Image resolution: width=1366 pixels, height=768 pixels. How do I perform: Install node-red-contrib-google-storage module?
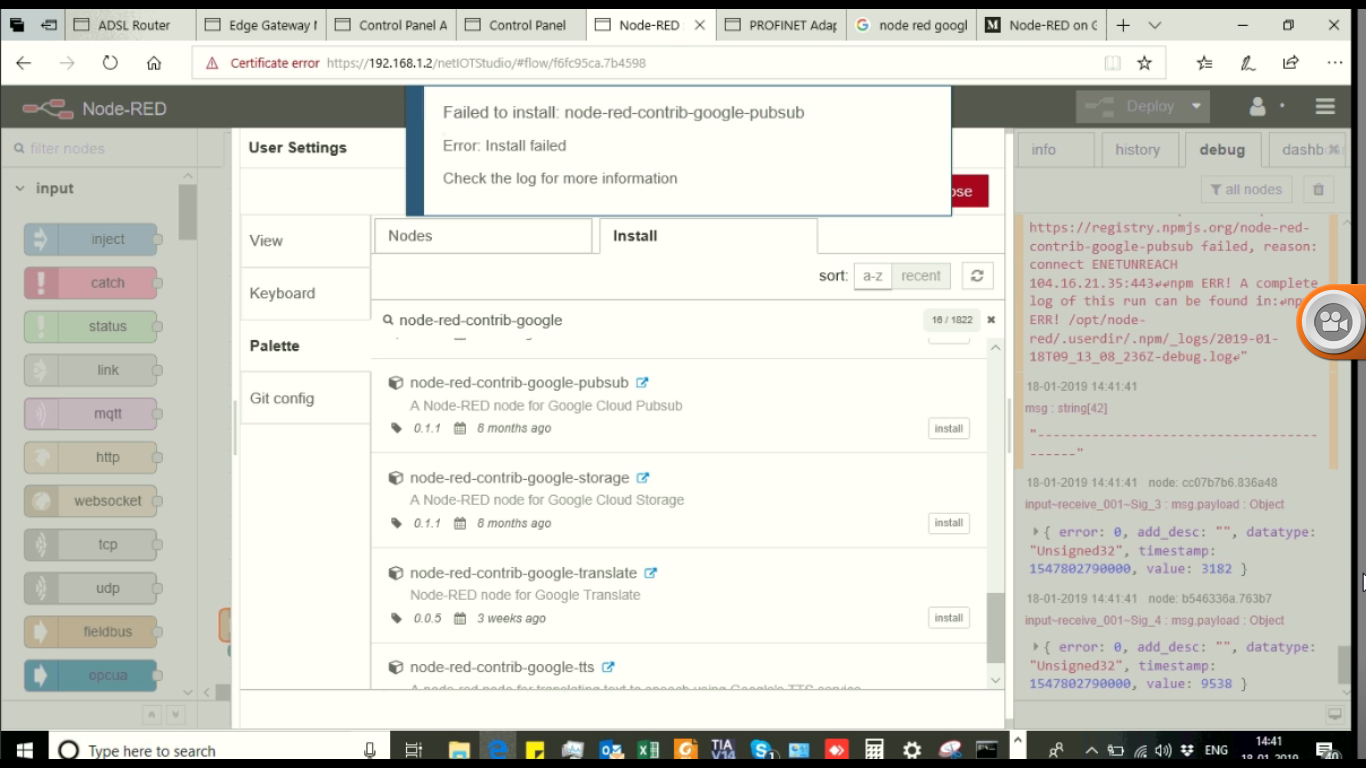(x=948, y=523)
